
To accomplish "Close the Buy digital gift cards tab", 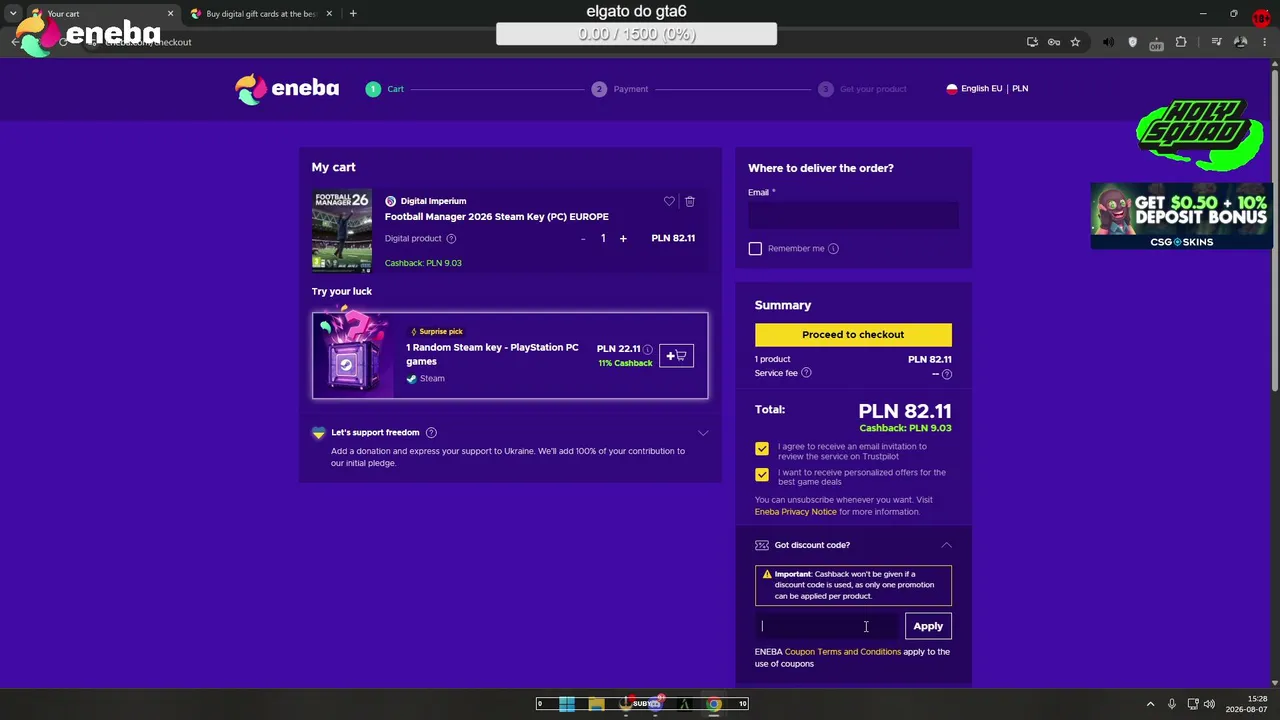I will [x=330, y=14].
